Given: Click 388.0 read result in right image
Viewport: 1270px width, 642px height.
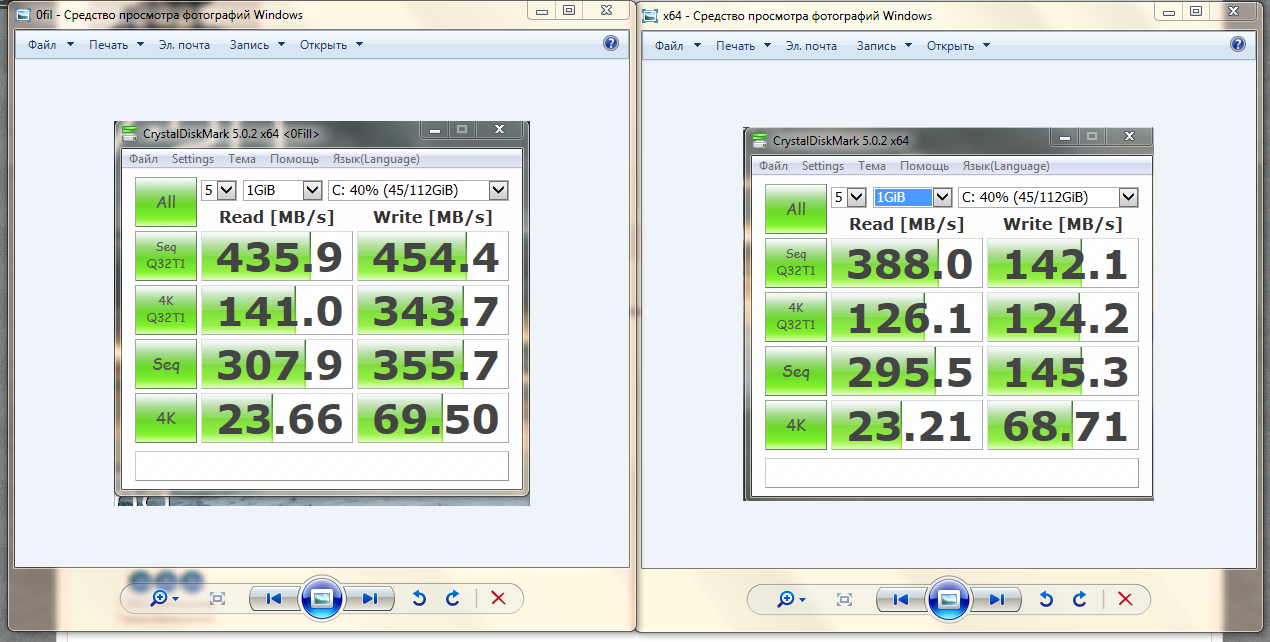Looking at the screenshot, I should point(907,264).
